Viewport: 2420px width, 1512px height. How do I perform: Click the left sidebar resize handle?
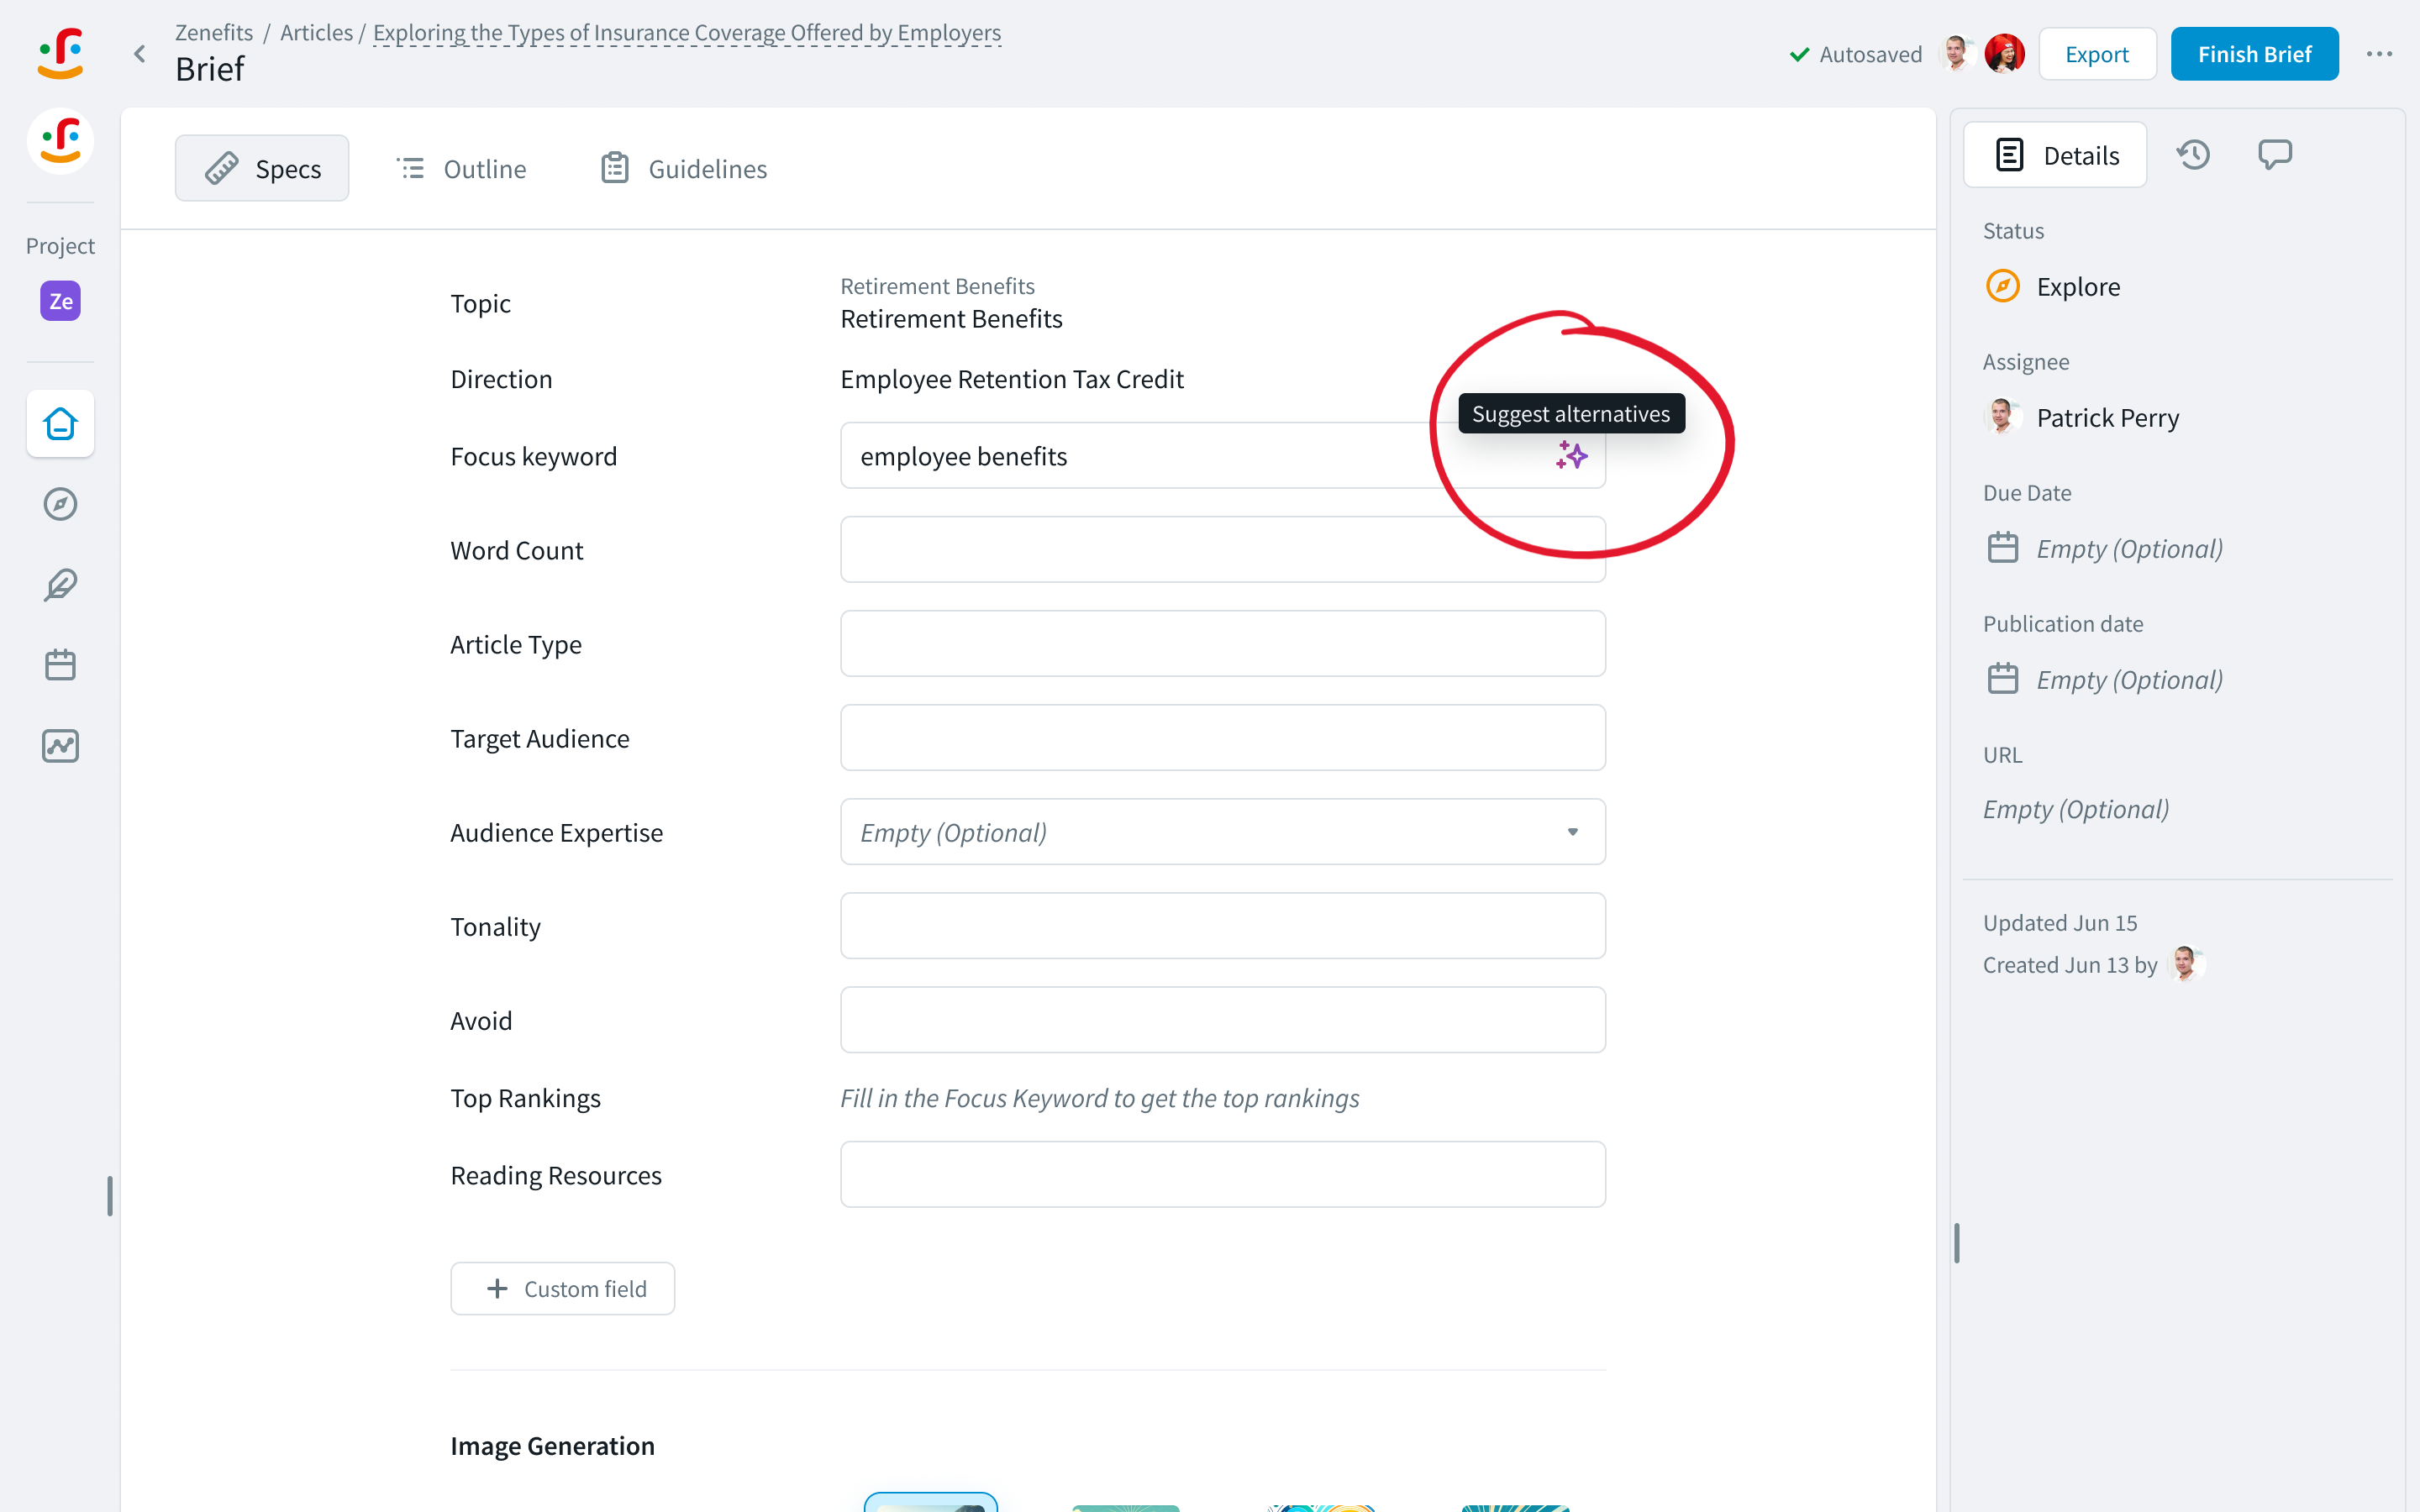coord(110,1195)
